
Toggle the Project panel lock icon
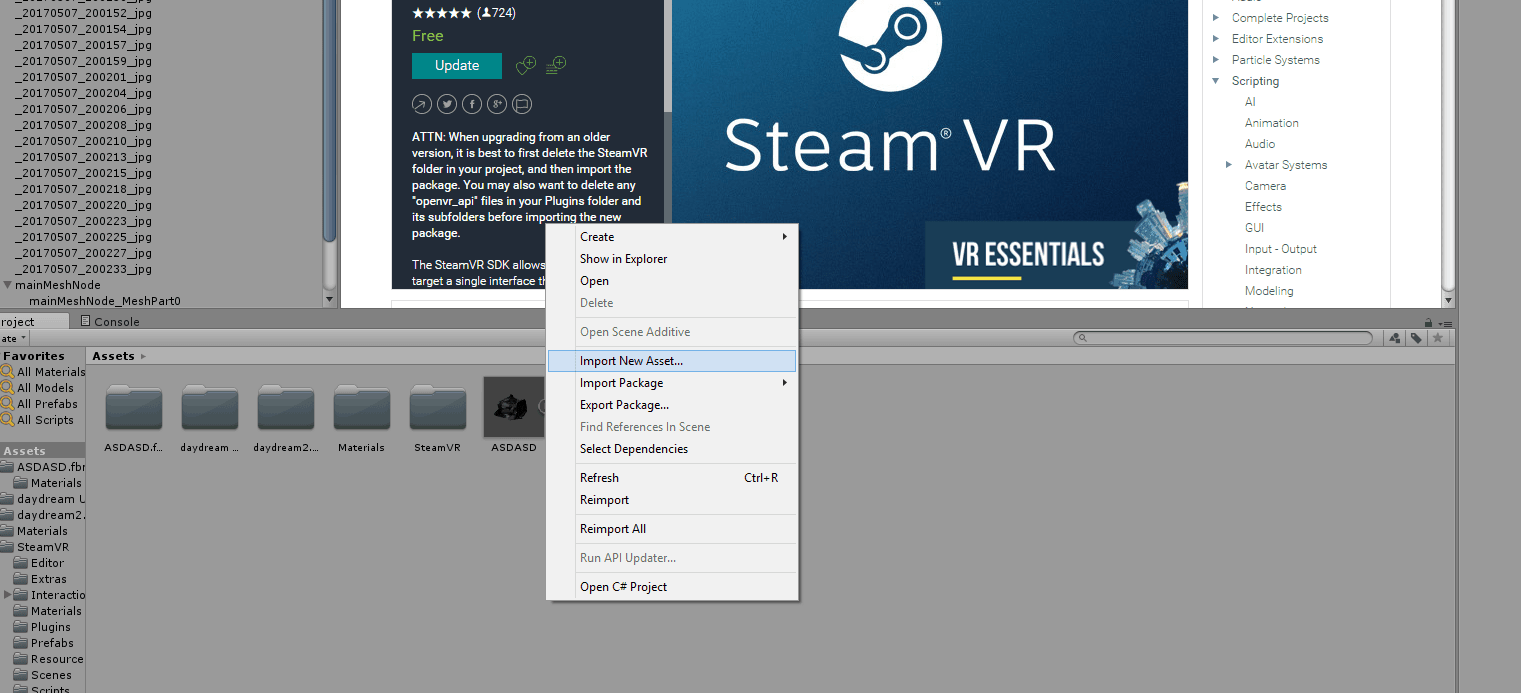[1429, 322]
